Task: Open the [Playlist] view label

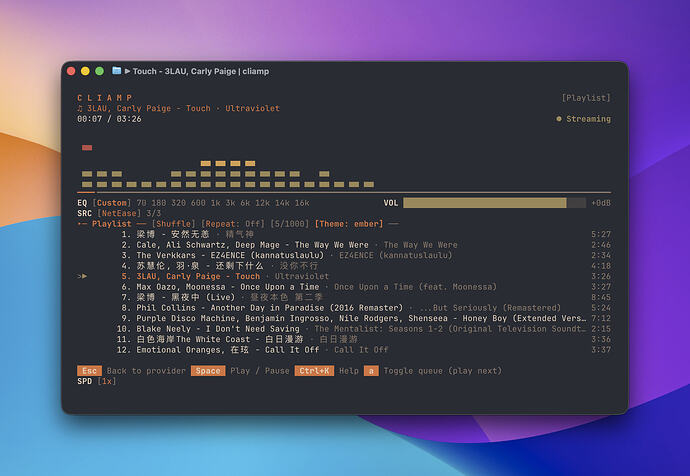Action: coord(586,98)
